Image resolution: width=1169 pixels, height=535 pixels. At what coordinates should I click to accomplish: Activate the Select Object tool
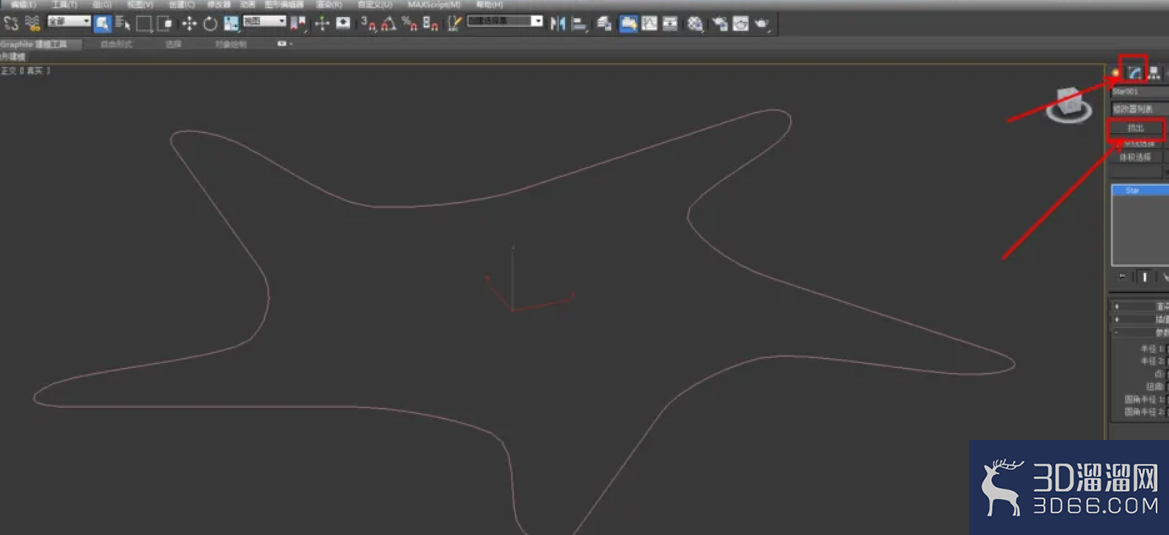[x=102, y=23]
